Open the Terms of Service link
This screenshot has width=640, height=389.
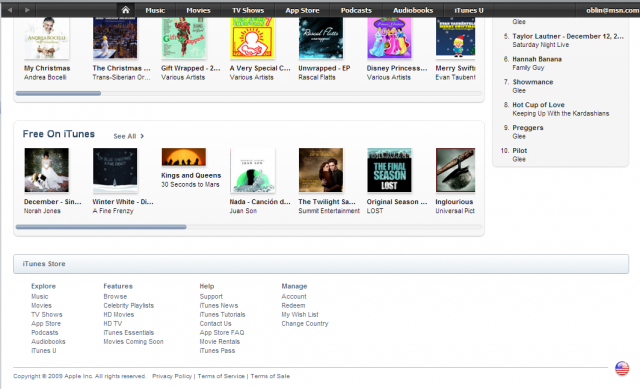click(221, 376)
